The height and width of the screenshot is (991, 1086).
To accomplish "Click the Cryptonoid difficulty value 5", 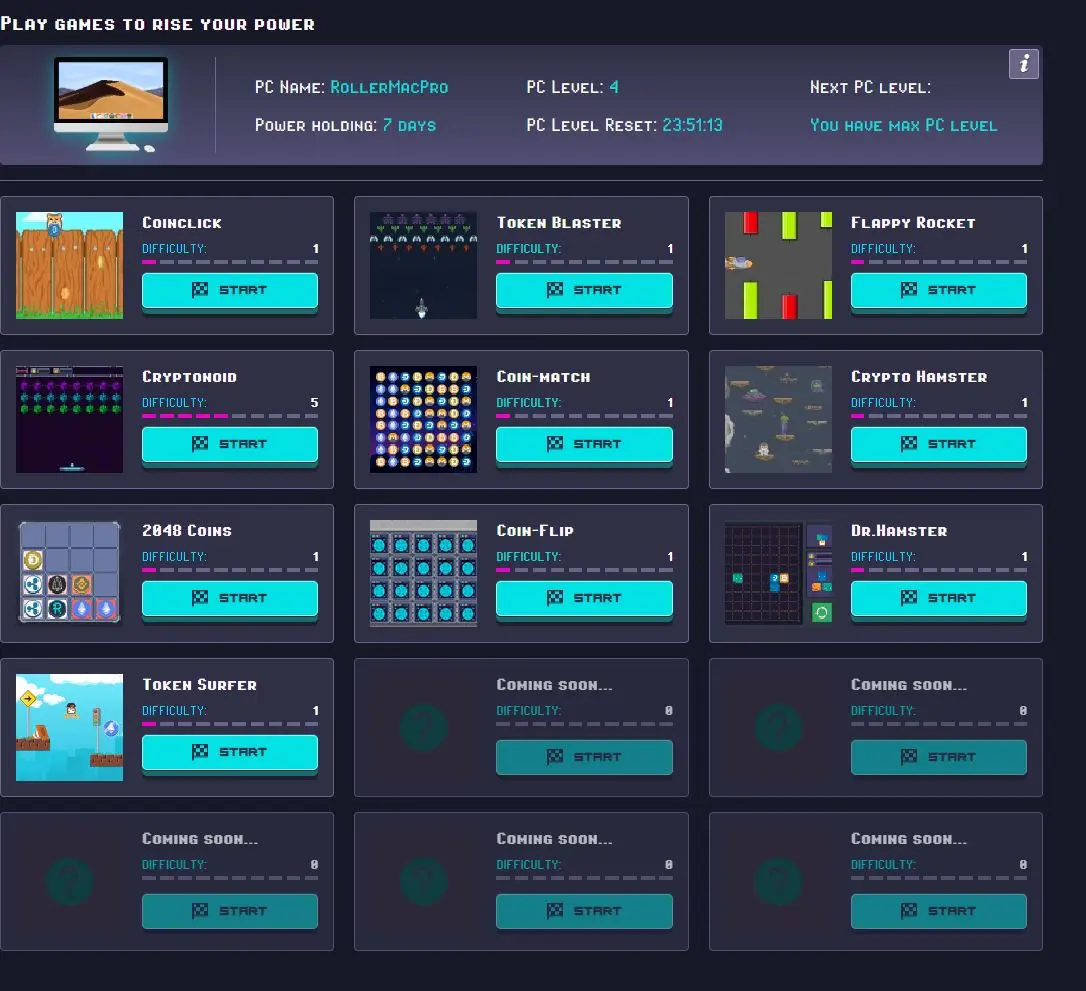I will point(314,402).
